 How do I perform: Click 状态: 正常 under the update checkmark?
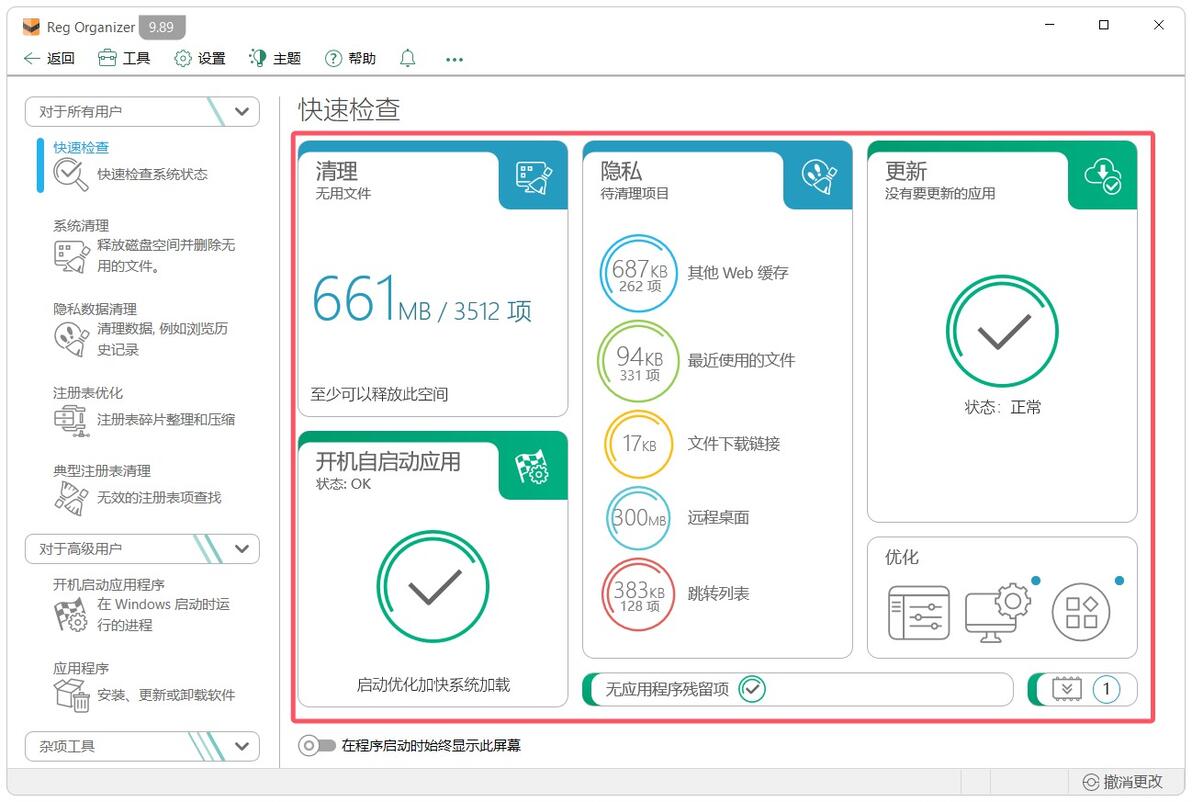pyautogui.click(x=1003, y=407)
